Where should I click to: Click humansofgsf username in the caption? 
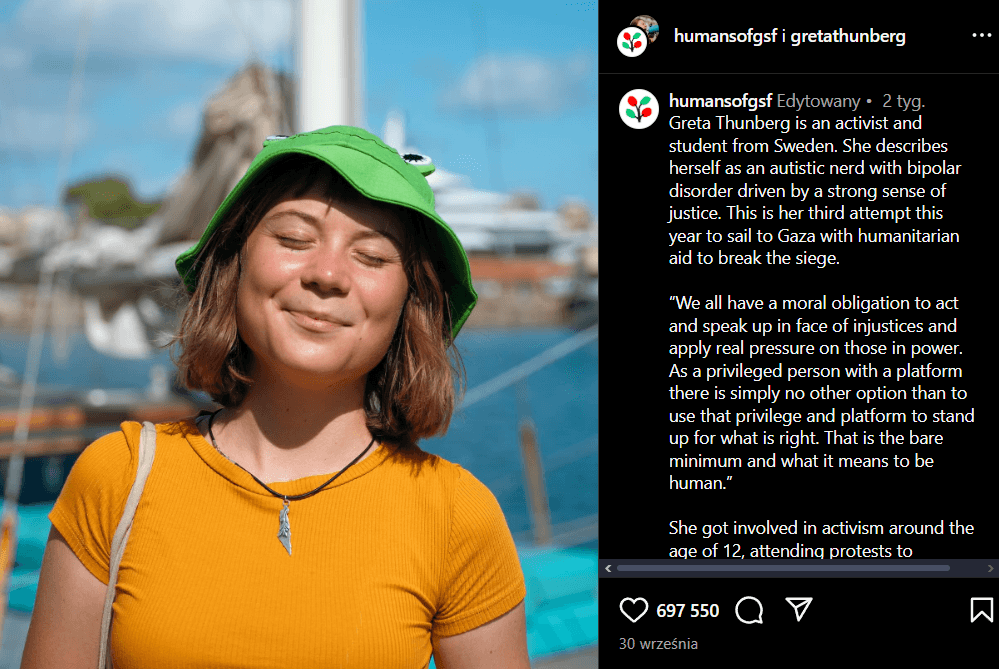pyautogui.click(x=721, y=101)
